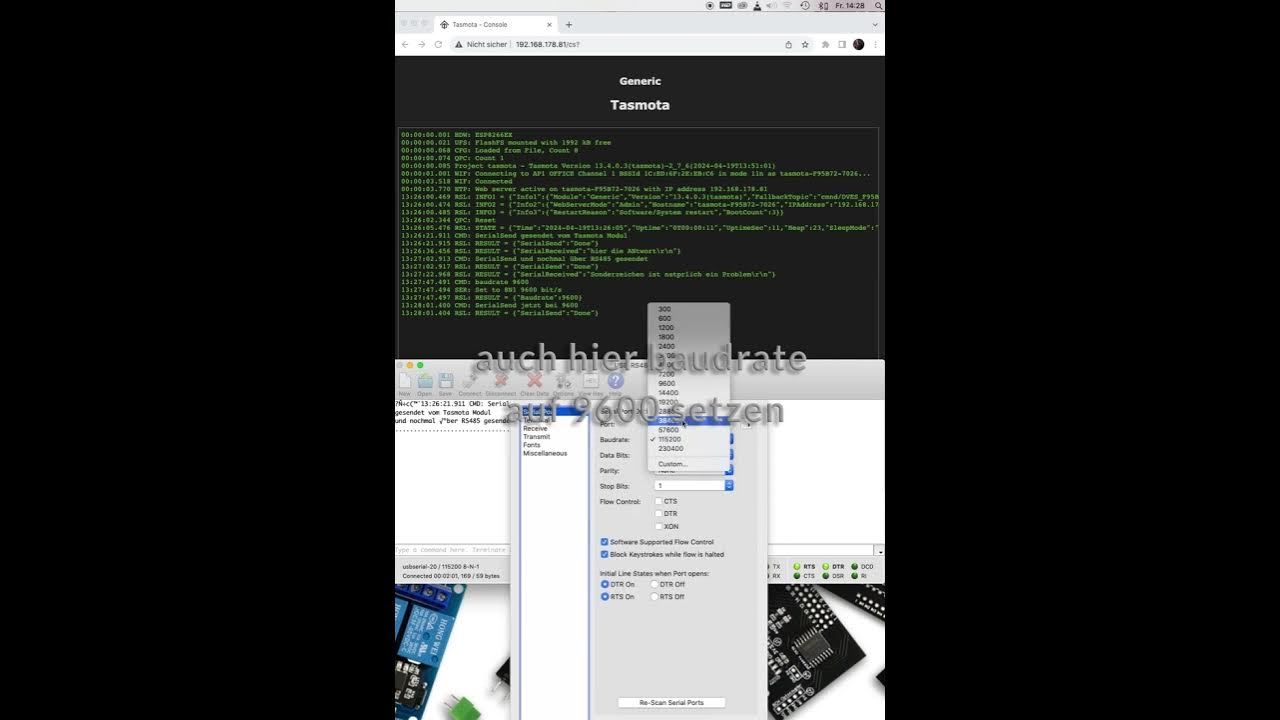Select Transmit in the settings sidebar
This screenshot has height=720, width=1280.
coord(536,437)
